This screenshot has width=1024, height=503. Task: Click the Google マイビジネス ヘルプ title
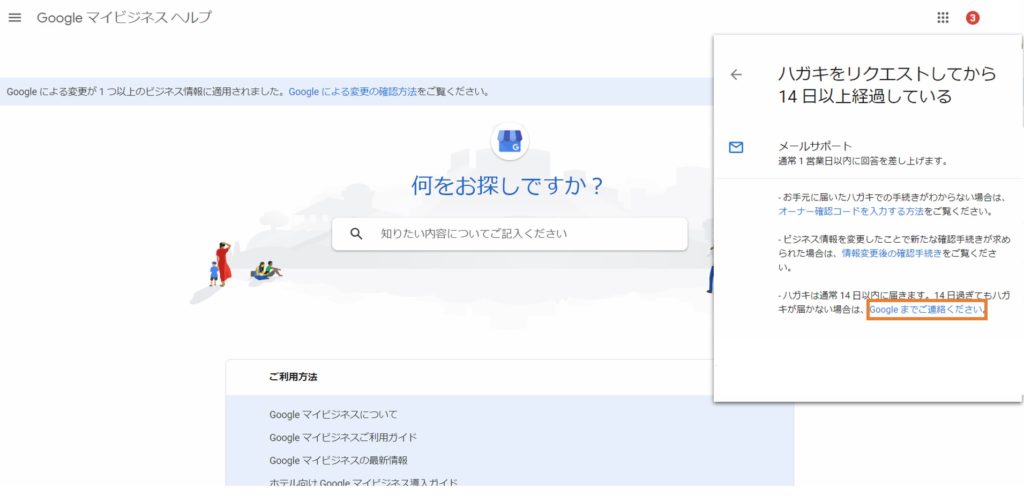pos(124,18)
